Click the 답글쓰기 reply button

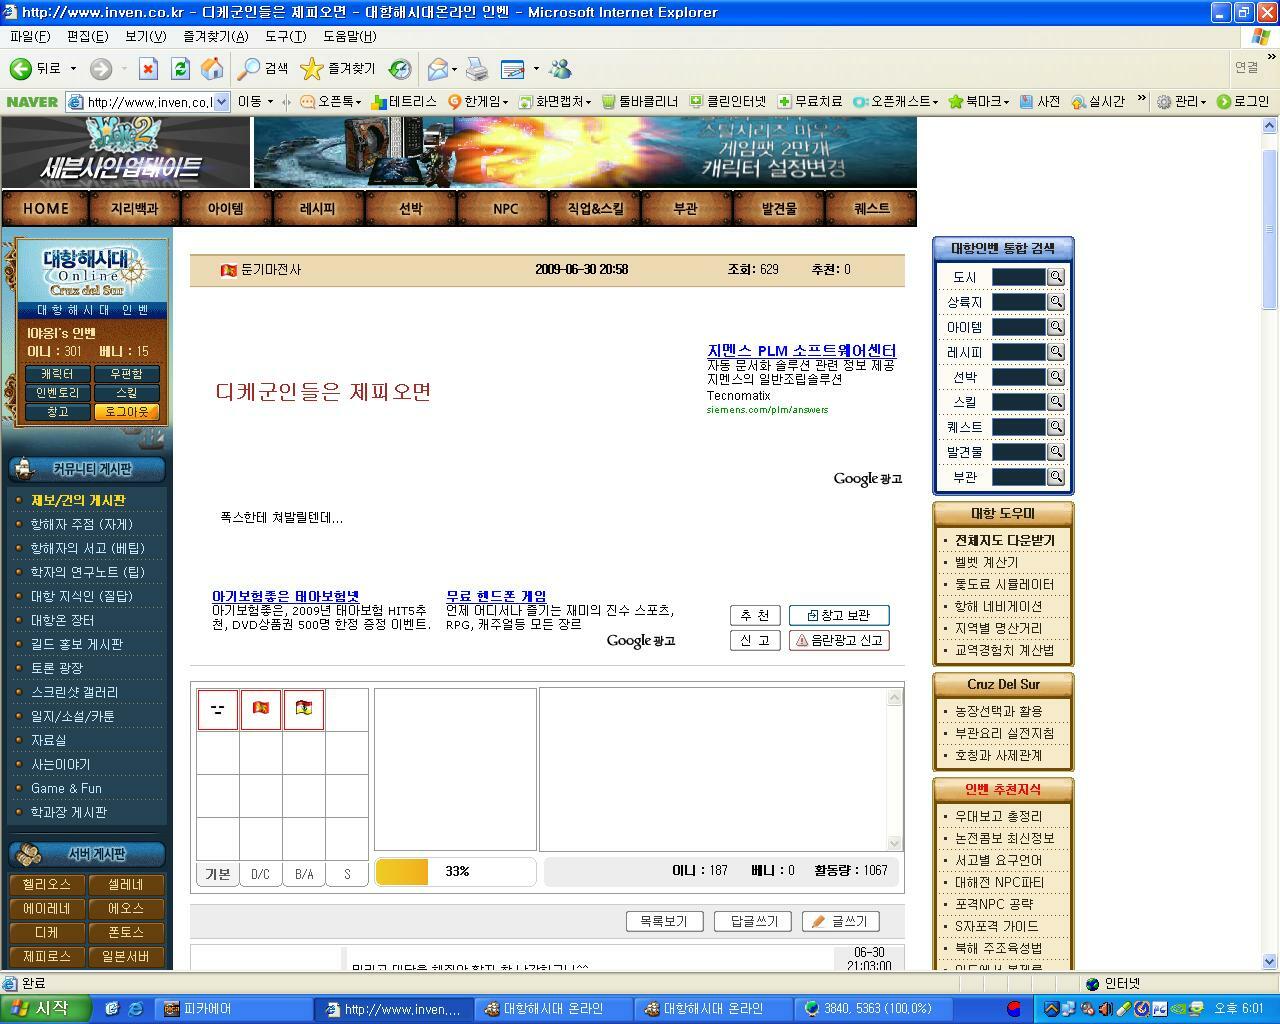coord(753,921)
